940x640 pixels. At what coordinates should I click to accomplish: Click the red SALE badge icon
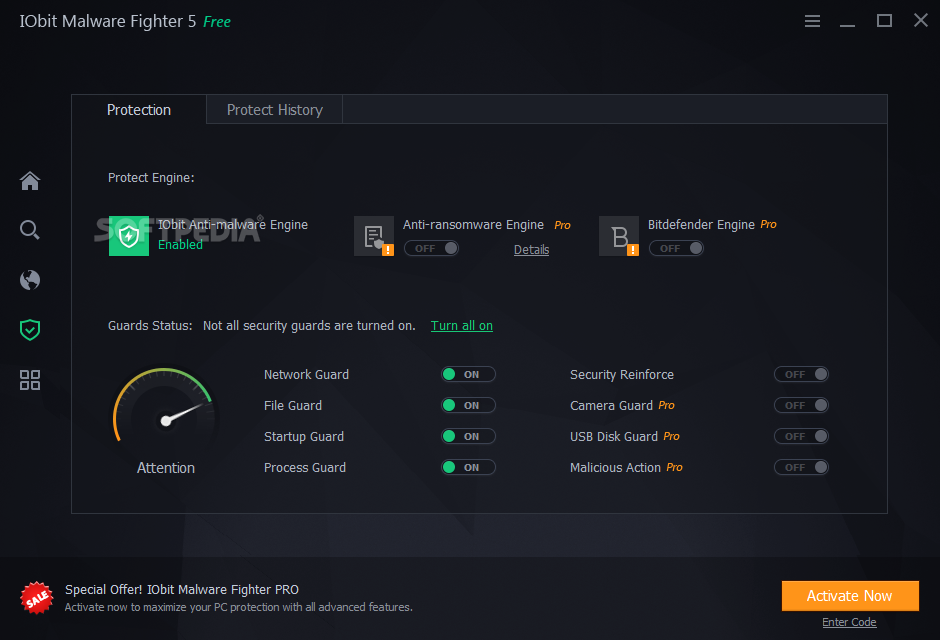point(37,598)
